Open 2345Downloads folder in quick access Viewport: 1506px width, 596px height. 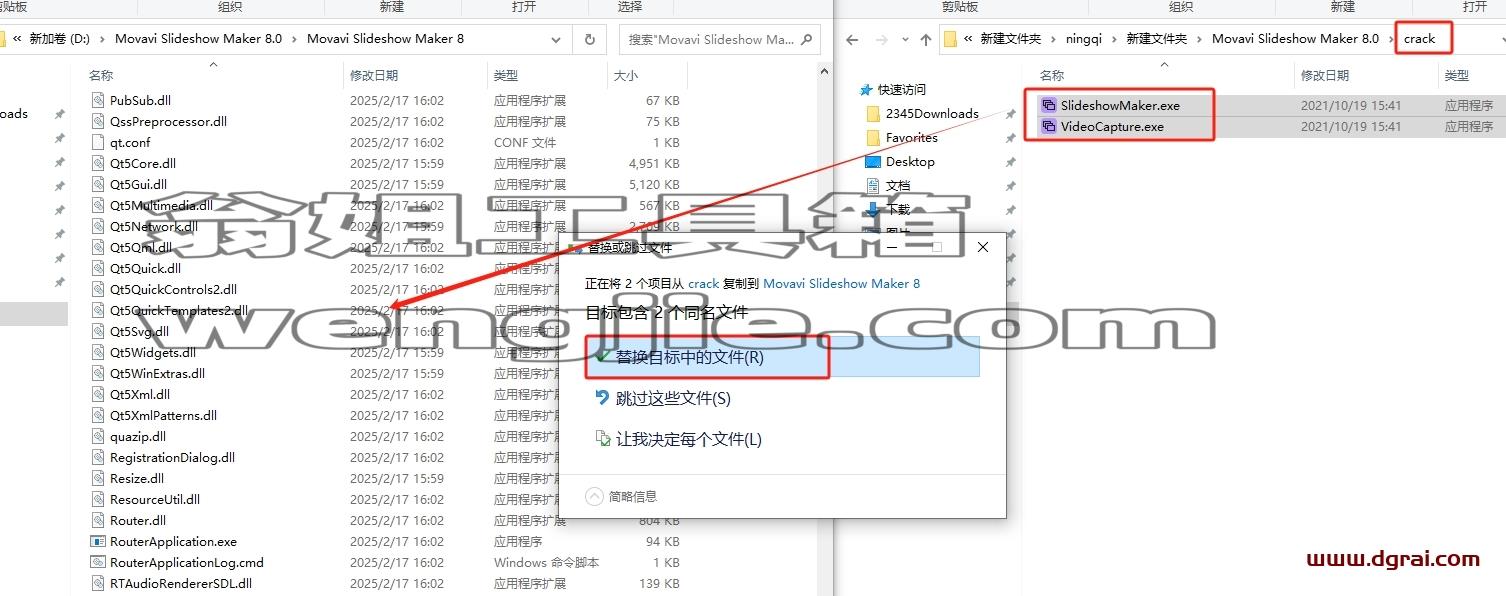pos(932,113)
